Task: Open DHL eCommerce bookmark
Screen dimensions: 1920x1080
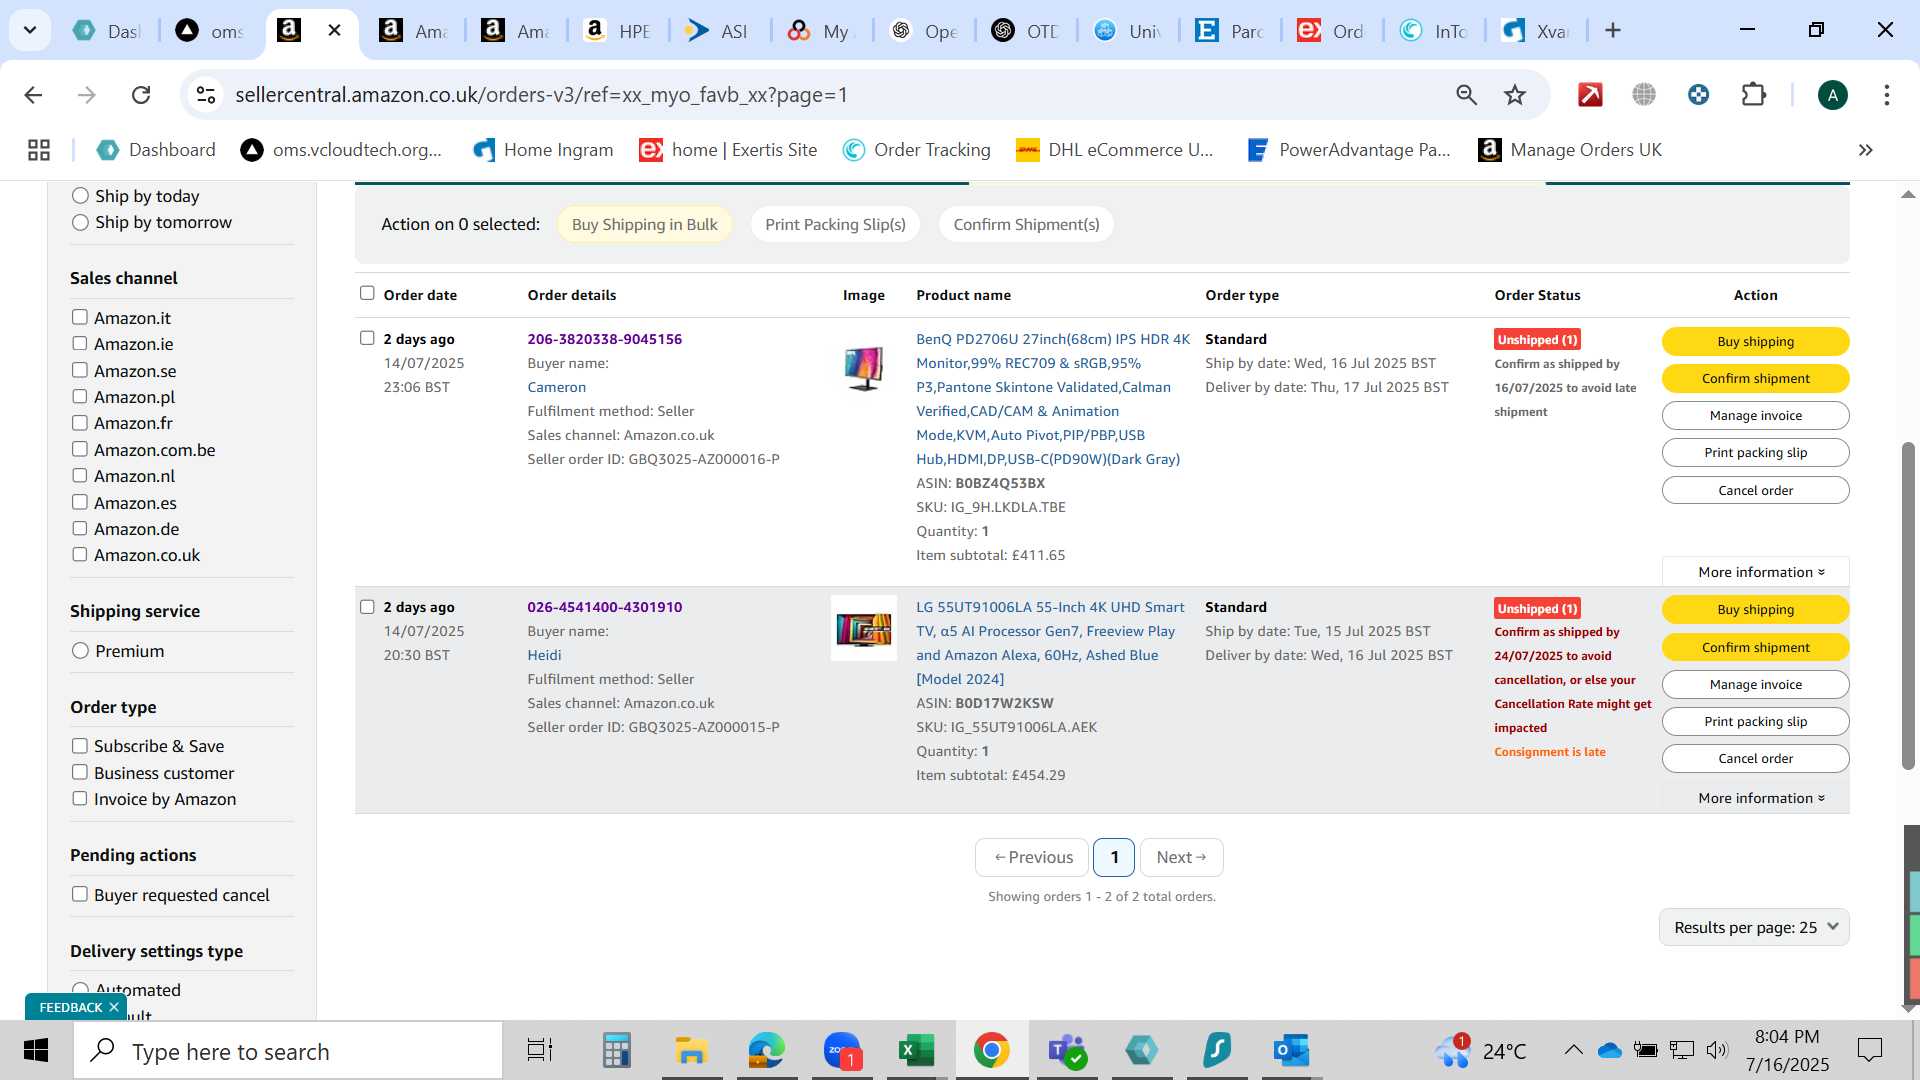Action: coord(1114,150)
